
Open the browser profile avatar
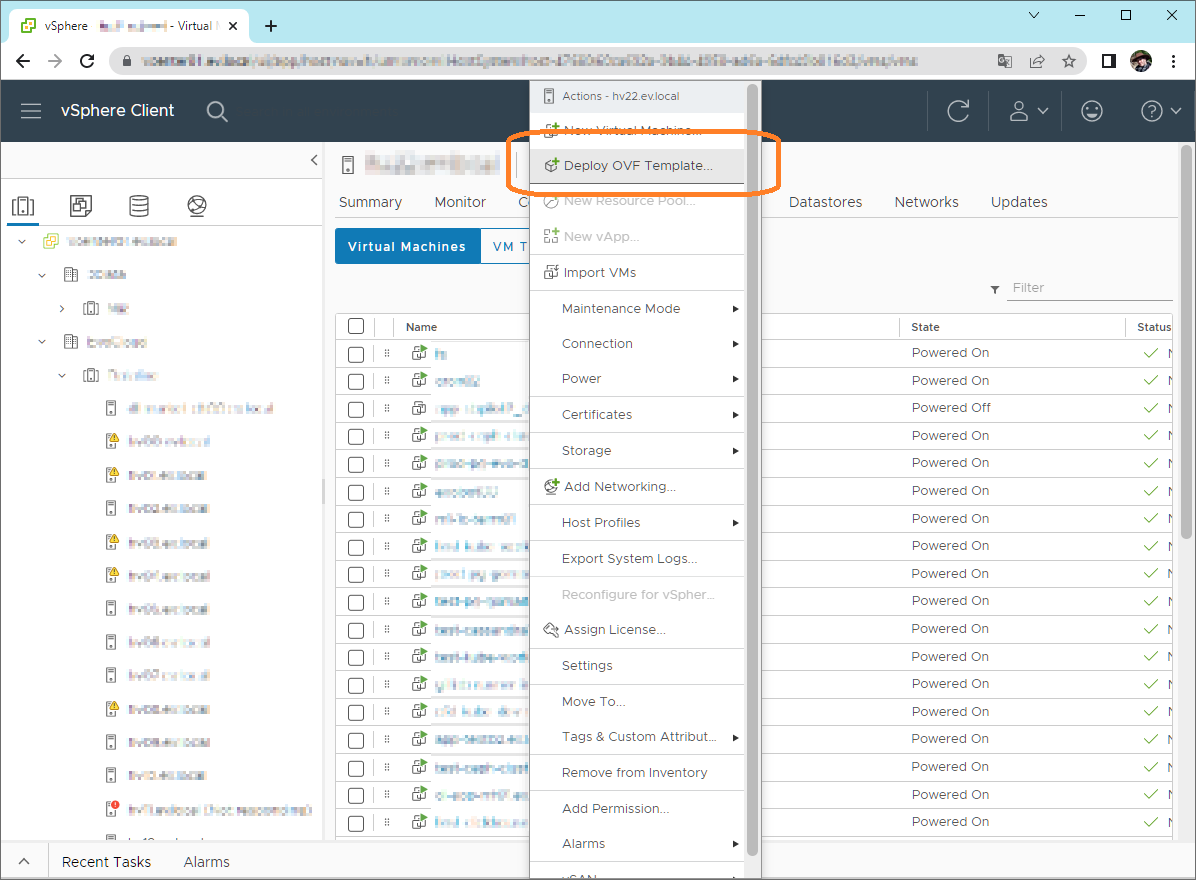[1141, 61]
